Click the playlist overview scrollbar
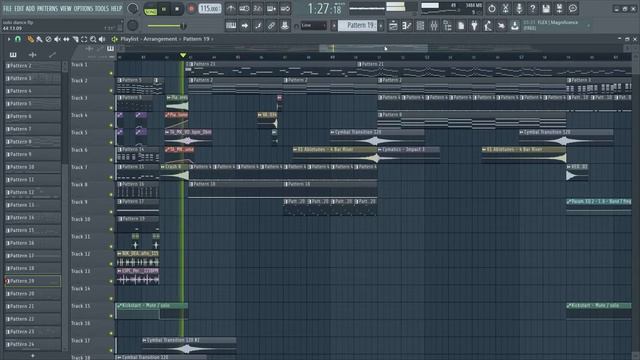The width and height of the screenshot is (640, 360). 373,48
